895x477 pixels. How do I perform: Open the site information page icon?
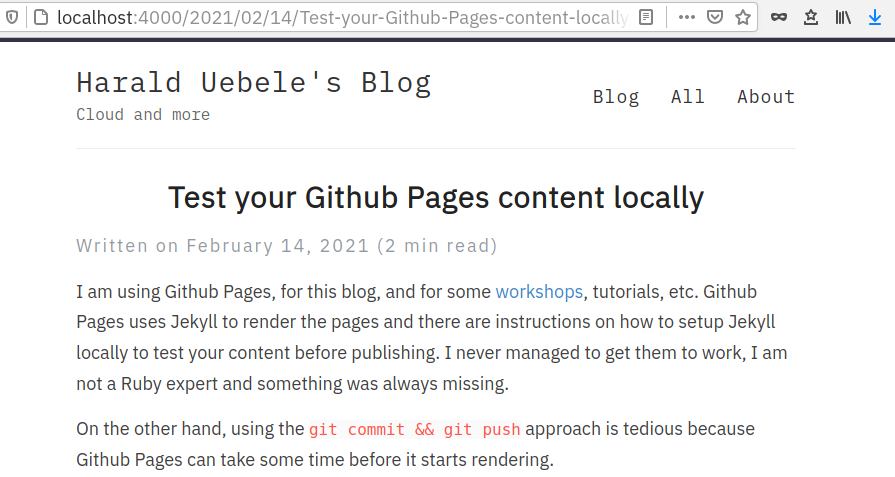41,18
